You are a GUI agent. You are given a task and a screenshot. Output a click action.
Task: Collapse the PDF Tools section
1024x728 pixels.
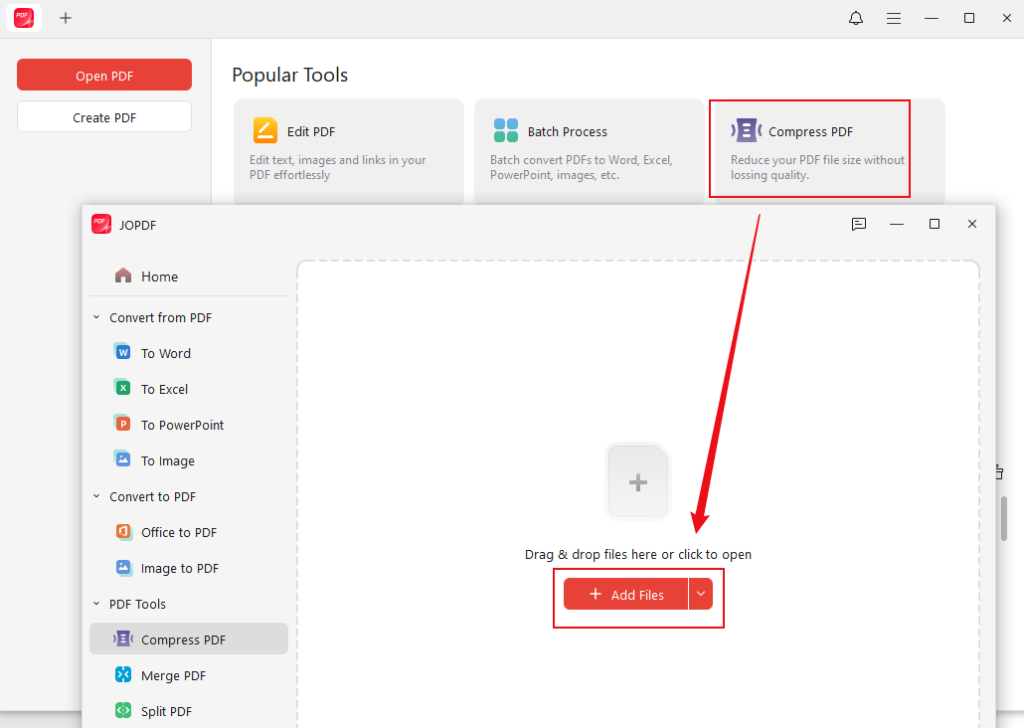(96, 604)
